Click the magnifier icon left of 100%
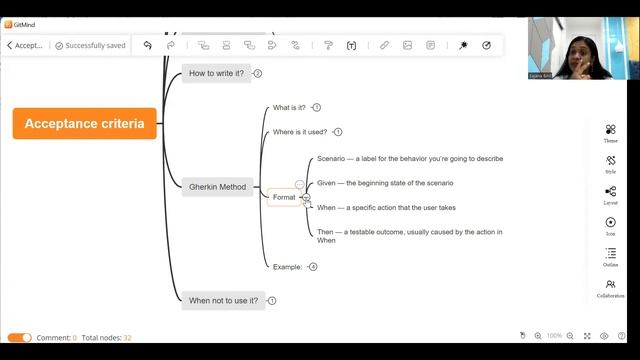 pyautogui.click(x=538, y=336)
